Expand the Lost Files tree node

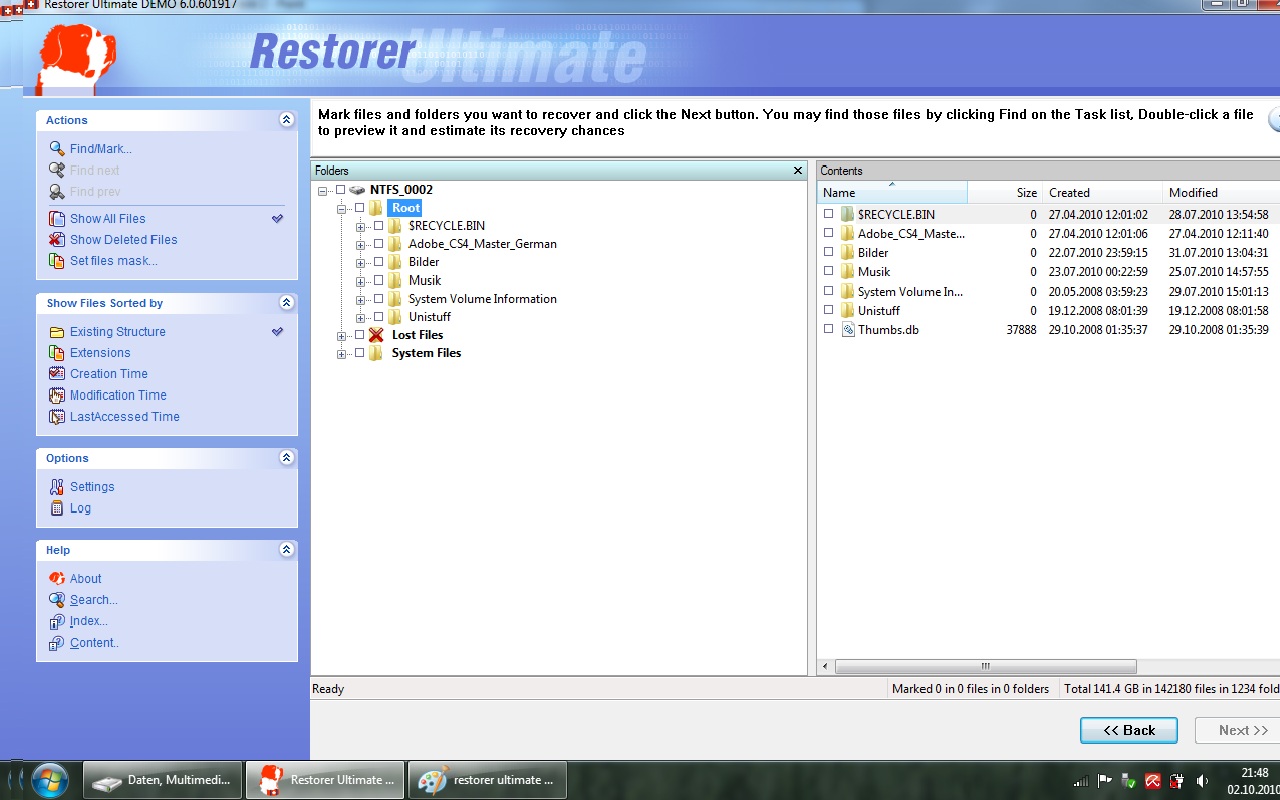[x=341, y=335]
